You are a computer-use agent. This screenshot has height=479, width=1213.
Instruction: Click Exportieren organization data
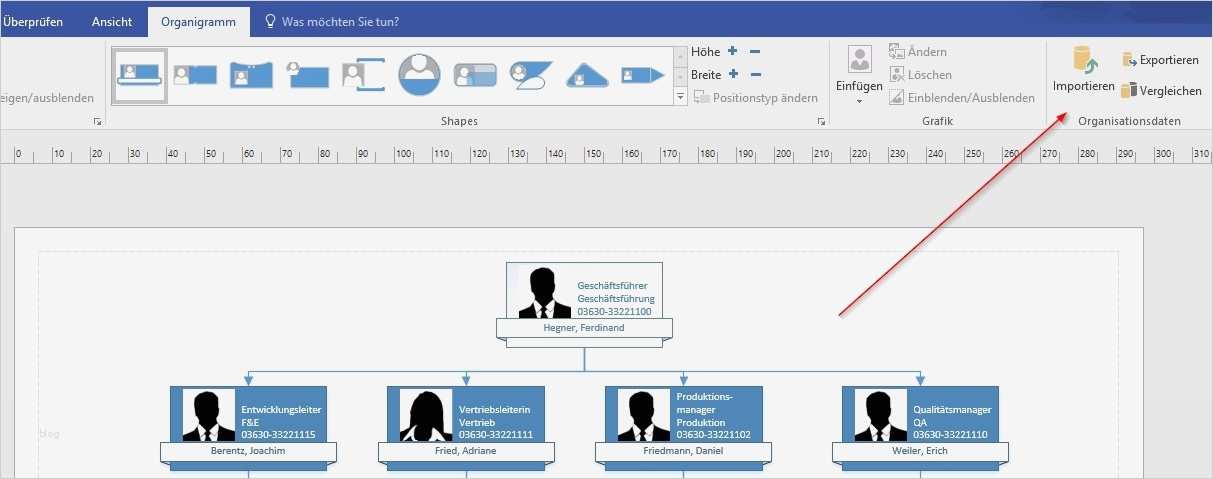(x=1160, y=60)
